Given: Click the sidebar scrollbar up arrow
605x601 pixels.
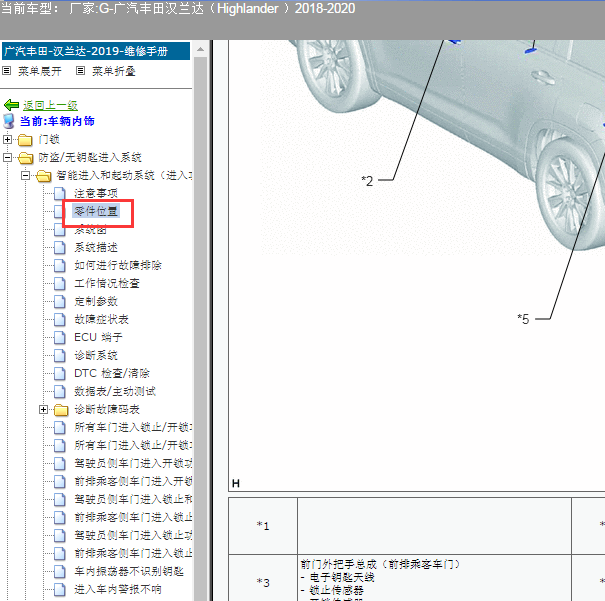Looking at the screenshot, I should pyautogui.click(x=201, y=49).
